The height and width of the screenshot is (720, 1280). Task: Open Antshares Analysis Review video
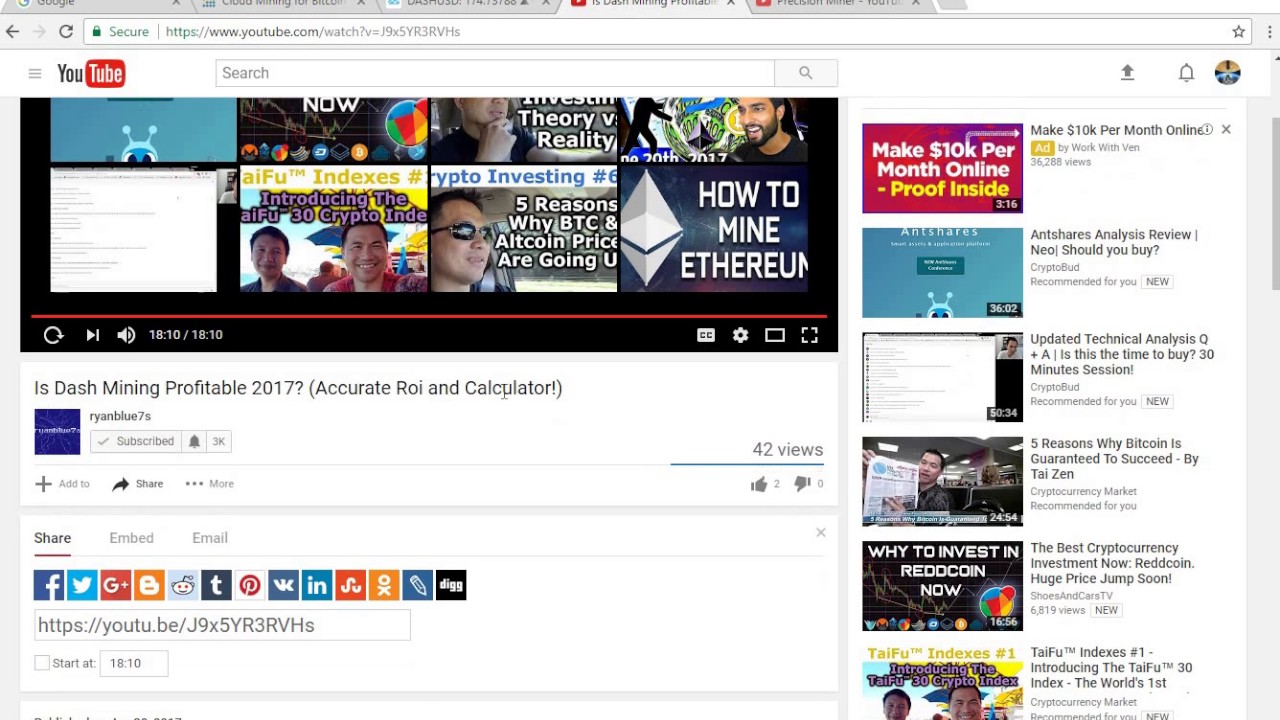point(1113,243)
